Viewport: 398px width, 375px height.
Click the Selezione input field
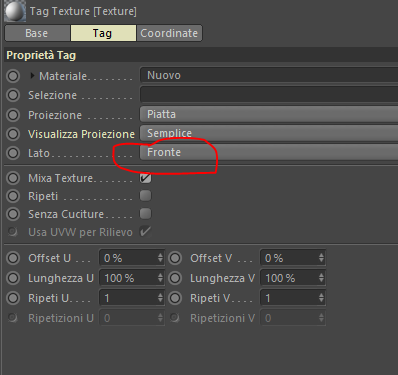coord(269,94)
